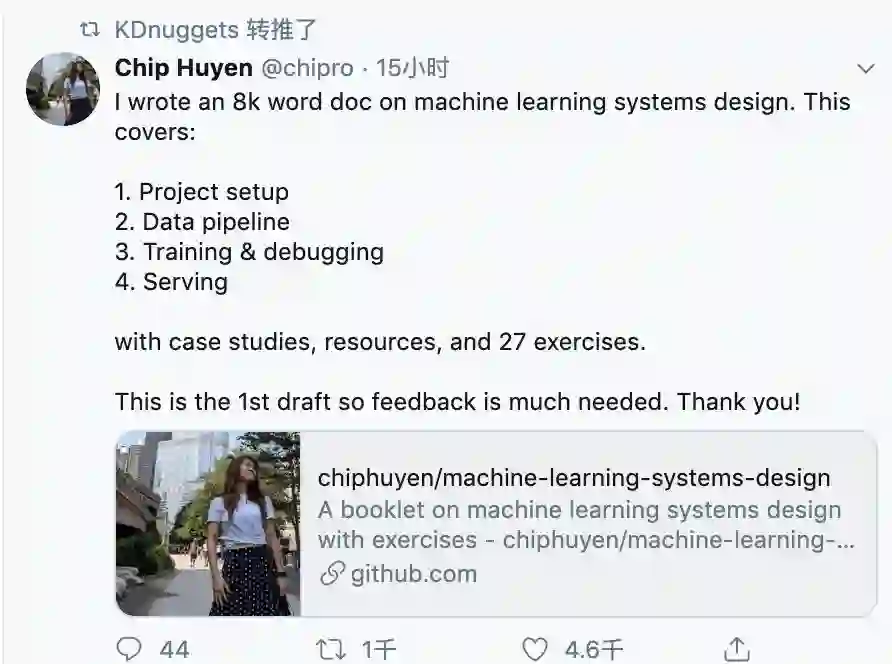The image size is (892, 664).
Task: Open the chiphuyen/machine-learning-systems-design card title
Action: [x=574, y=477]
